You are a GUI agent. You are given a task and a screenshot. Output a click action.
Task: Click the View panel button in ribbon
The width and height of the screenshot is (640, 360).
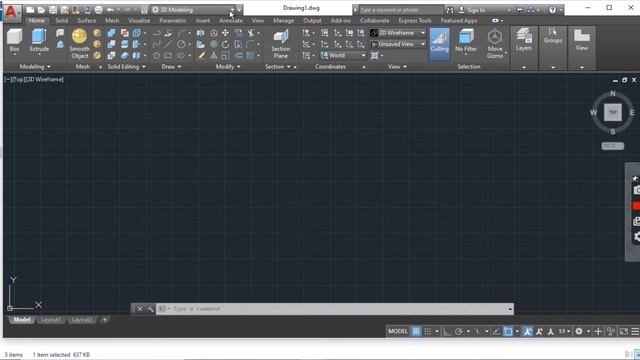582,40
